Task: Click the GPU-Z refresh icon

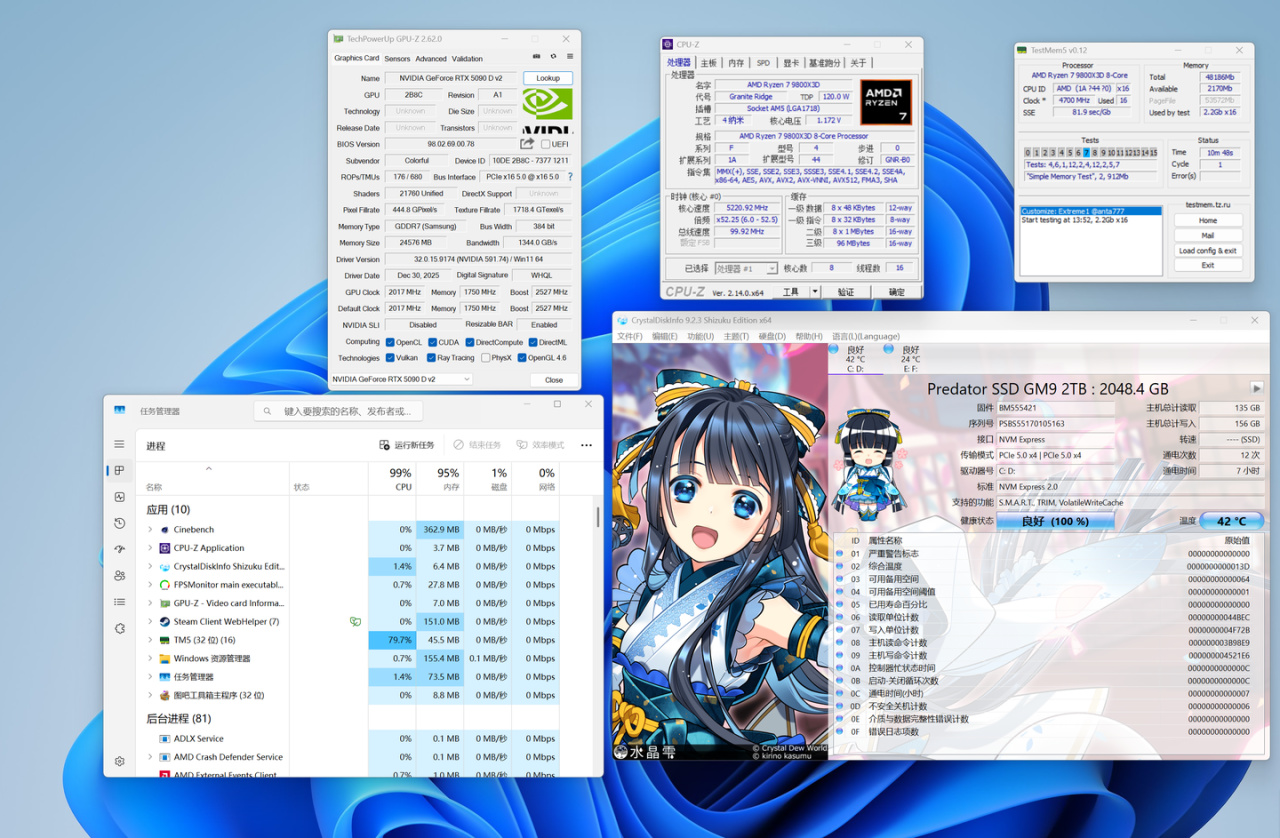Action: (x=554, y=58)
